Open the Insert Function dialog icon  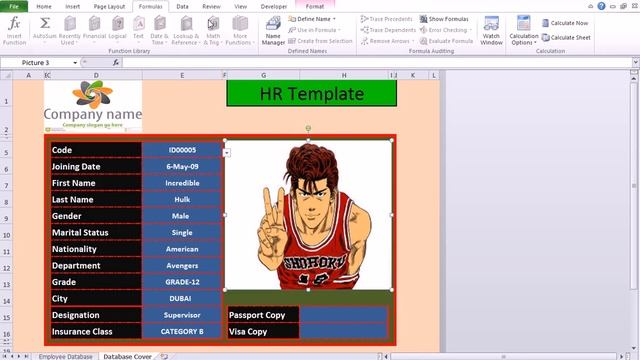[14, 30]
